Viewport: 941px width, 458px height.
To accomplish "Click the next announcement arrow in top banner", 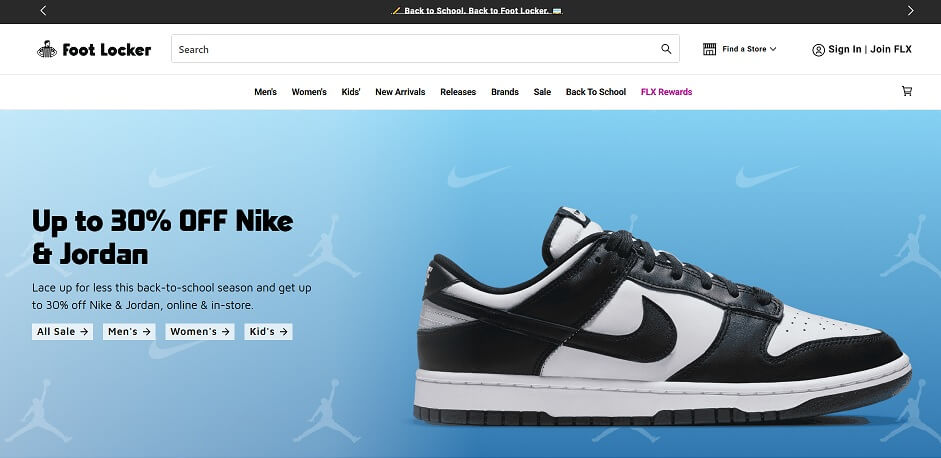I will click(x=910, y=10).
